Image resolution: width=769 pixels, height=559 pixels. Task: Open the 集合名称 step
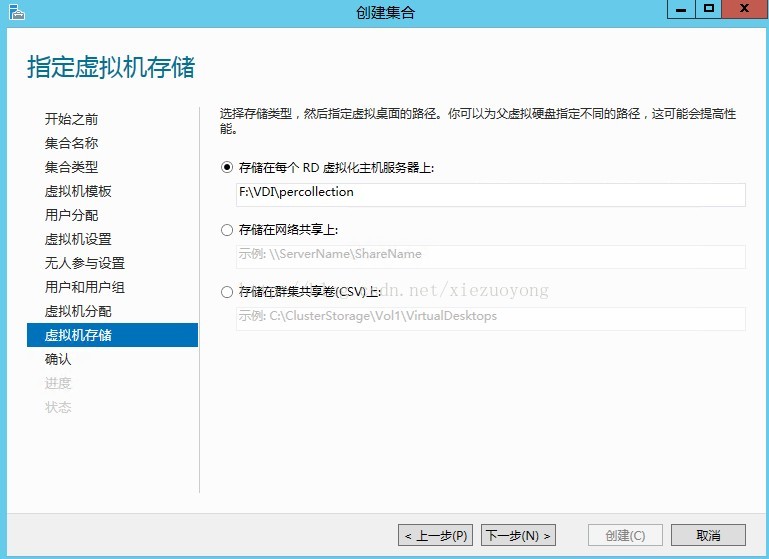coord(71,143)
